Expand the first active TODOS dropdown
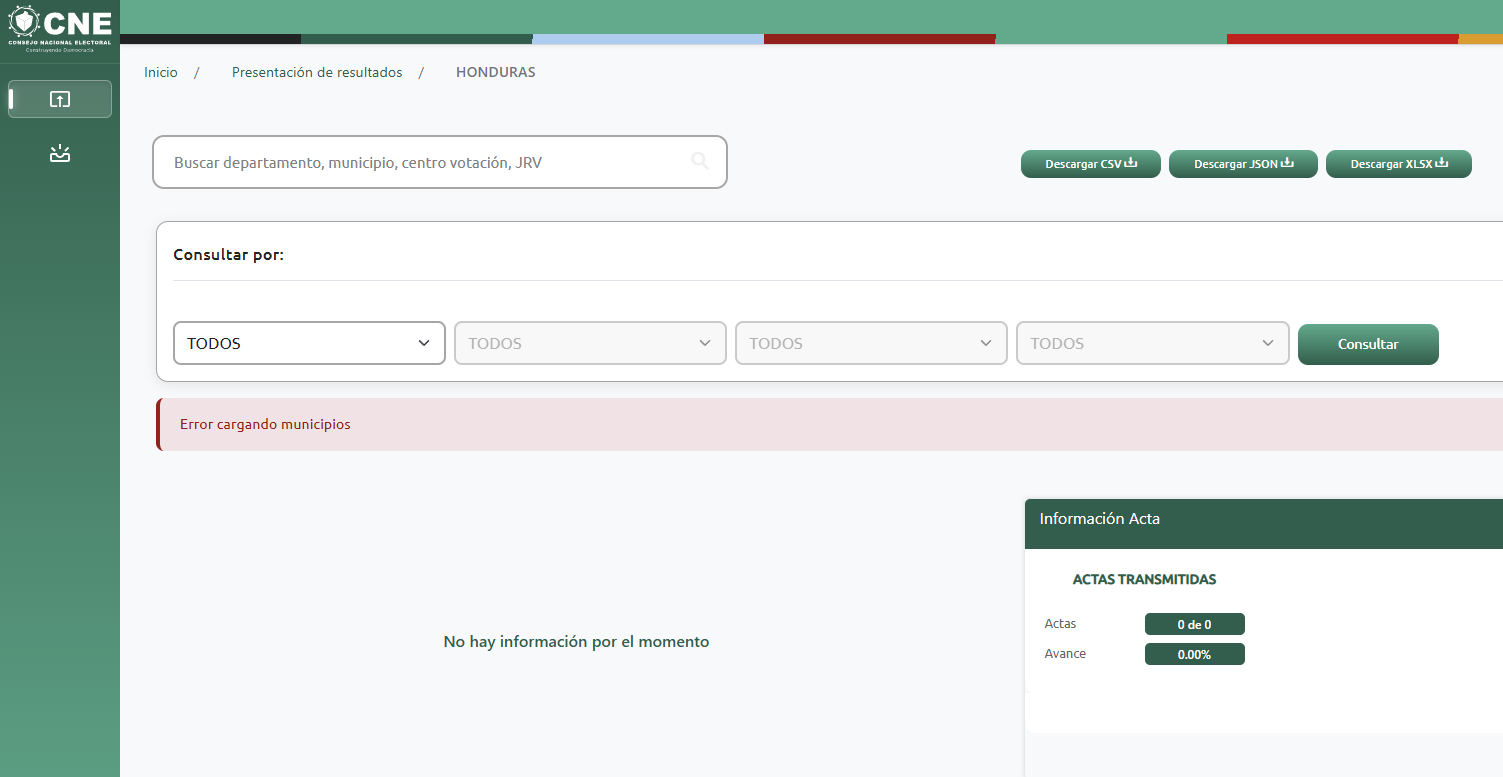 pos(309,343)
